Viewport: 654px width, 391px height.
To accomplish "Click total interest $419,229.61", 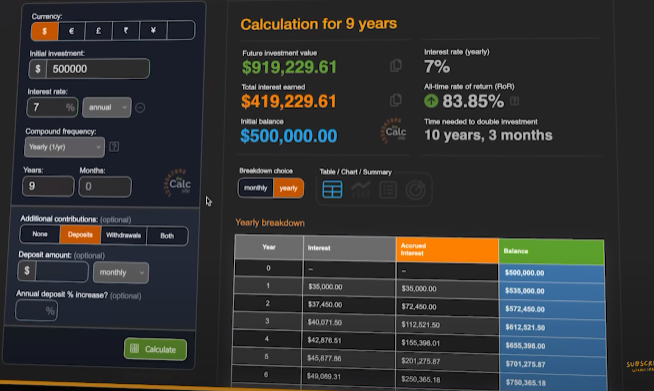I will [x=289, y=101].
